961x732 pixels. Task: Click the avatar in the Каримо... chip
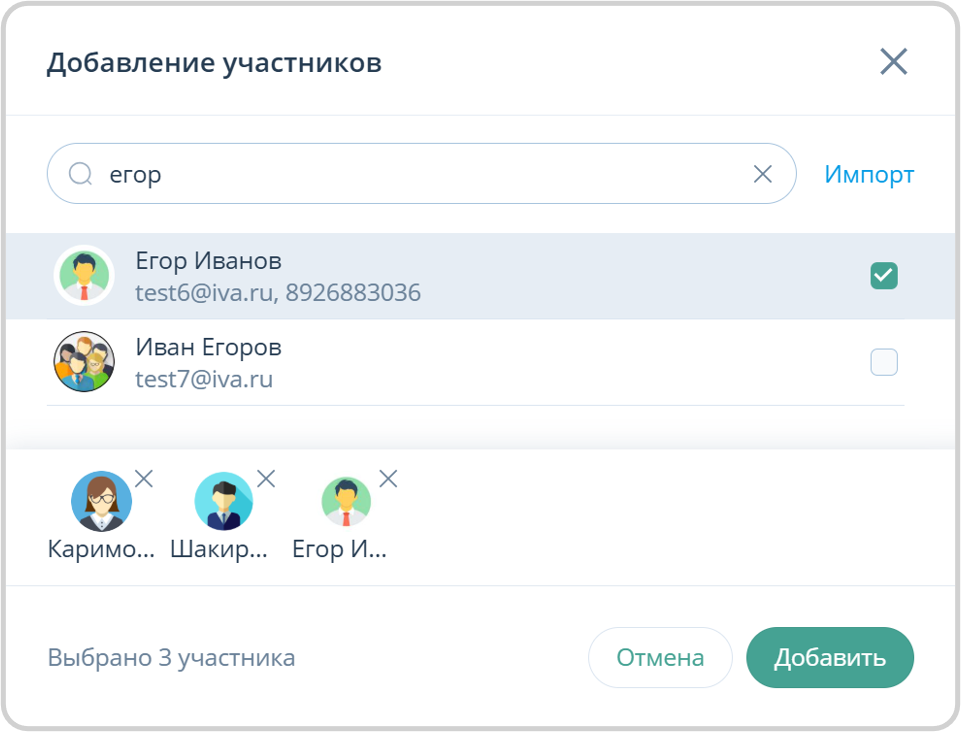[x=101, y=501]
